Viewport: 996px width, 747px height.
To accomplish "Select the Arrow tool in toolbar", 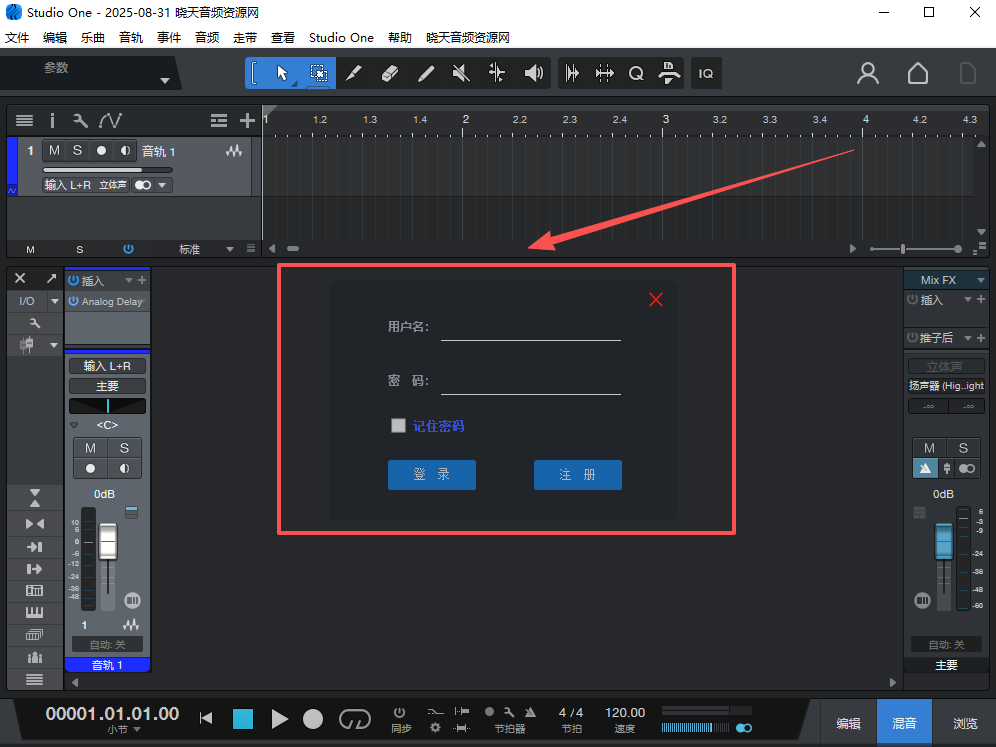I will [282, 73].
